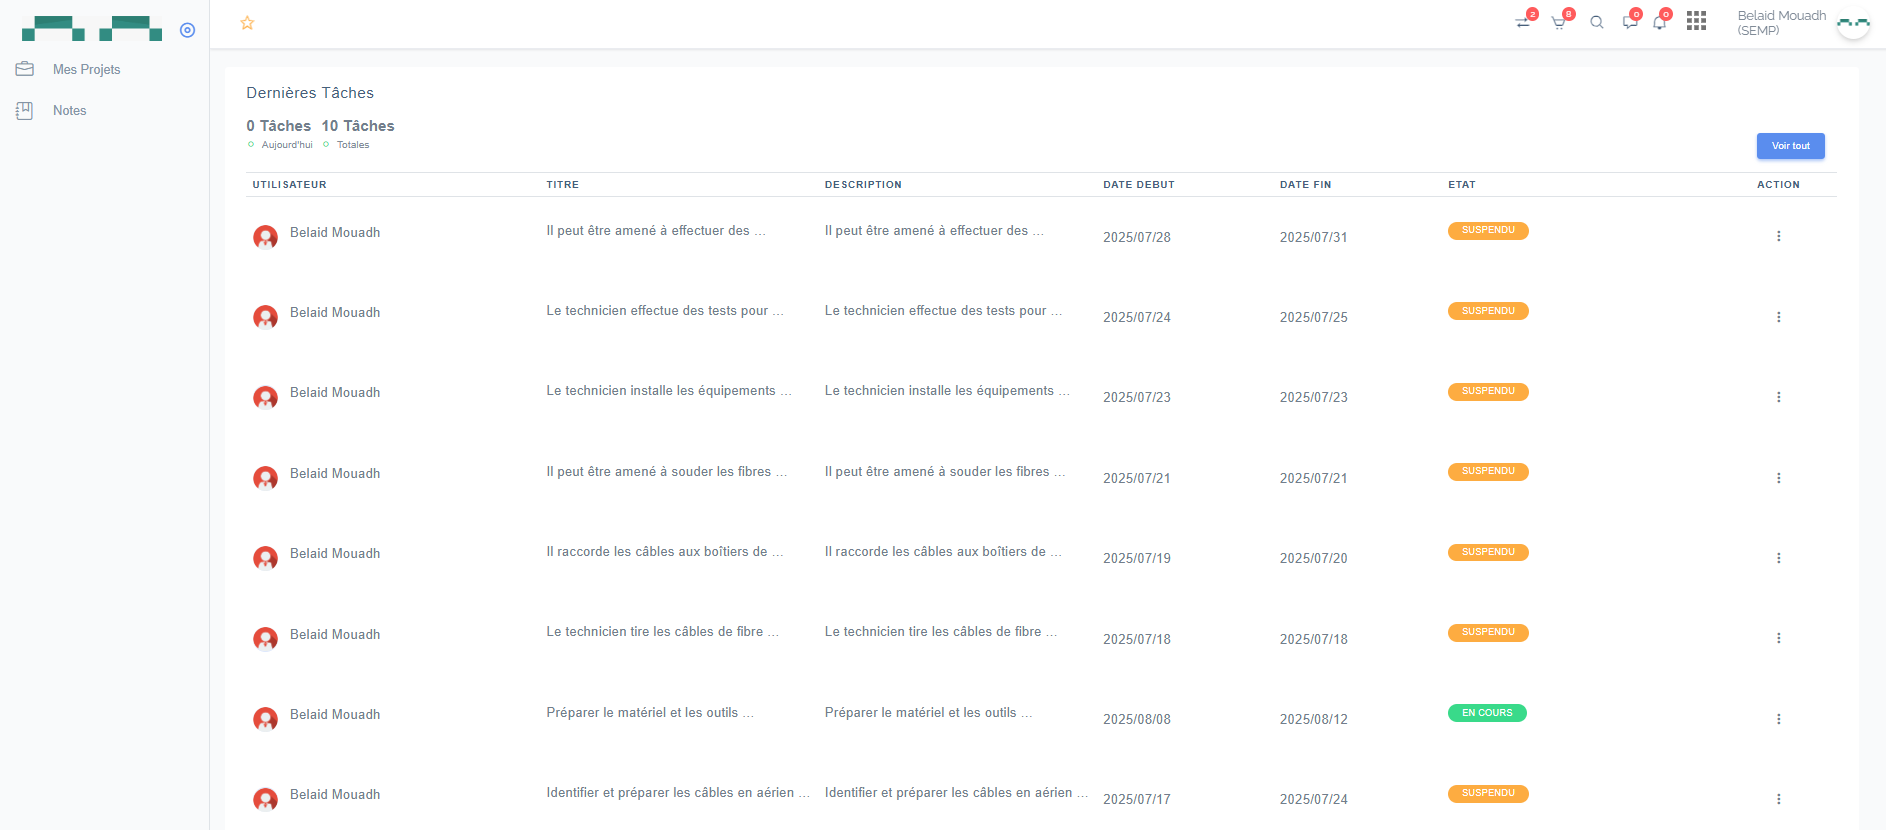Screen dimensions: 1886x830
Task: Open Mes Projets in the sidebar
Action: click(x=86, y=69)
